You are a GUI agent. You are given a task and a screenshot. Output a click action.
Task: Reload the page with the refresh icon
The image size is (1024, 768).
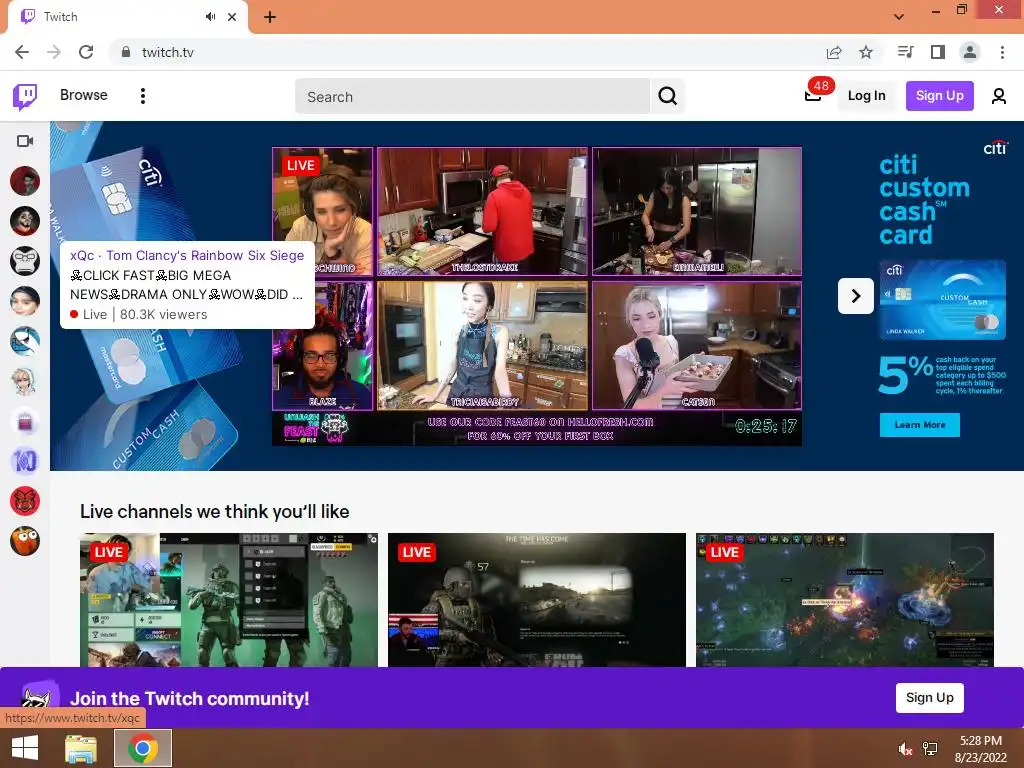pos(86,52)
